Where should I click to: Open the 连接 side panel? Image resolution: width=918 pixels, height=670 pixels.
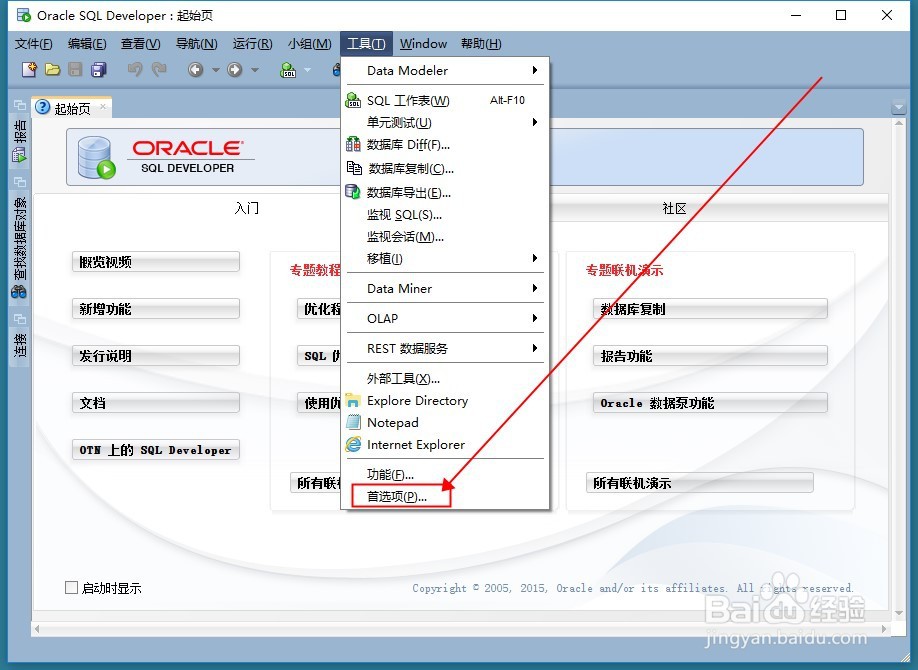pos(19,345)
